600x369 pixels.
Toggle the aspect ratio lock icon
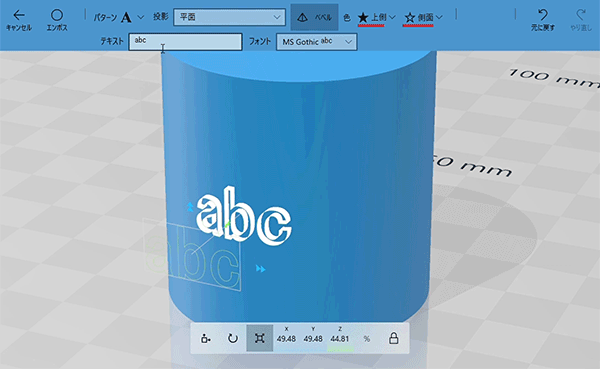pos(393,338)
